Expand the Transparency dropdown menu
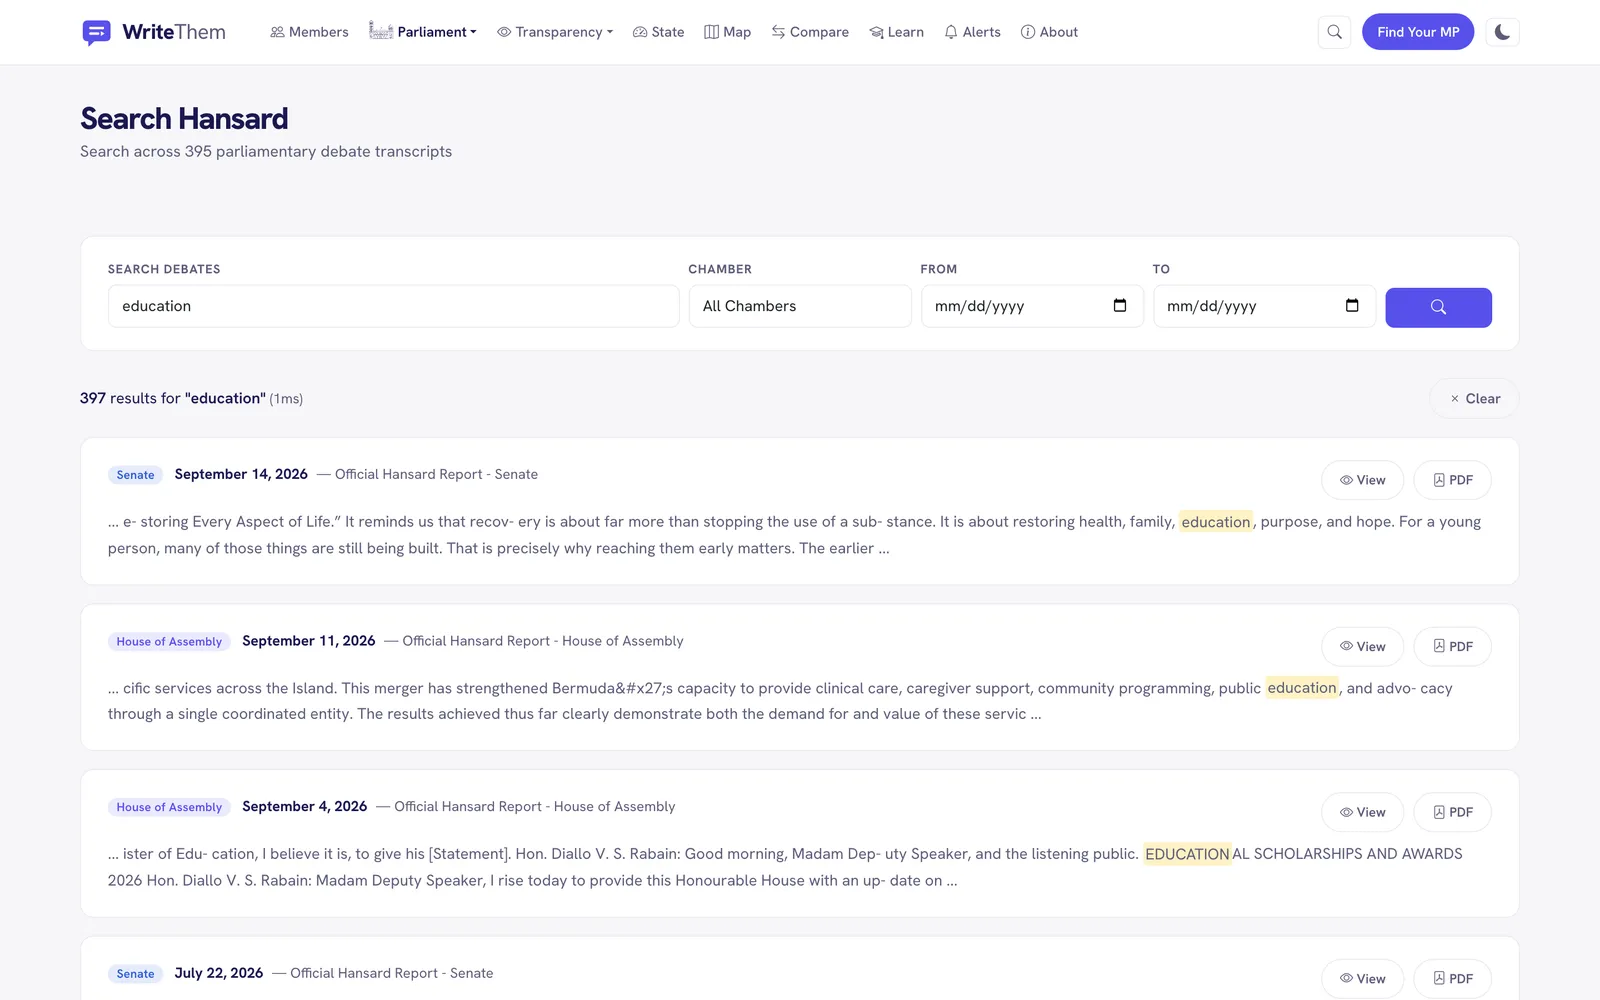This screenshot has width=1600, height=1000. coord(555,32)
